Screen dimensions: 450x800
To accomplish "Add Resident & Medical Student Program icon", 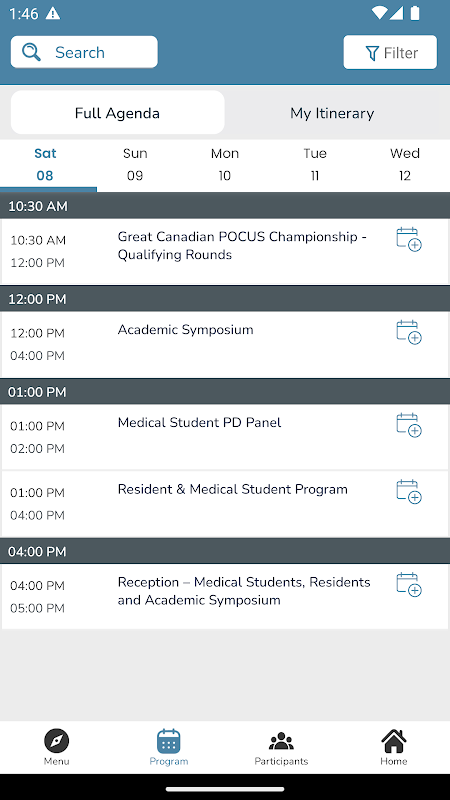I will [x=409, y=492].
